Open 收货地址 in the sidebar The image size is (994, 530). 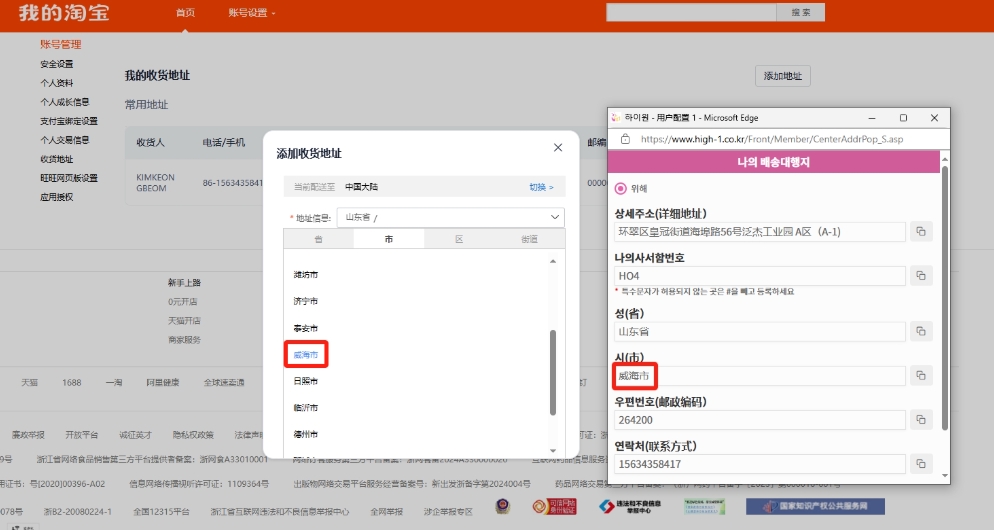click(56, 159)
